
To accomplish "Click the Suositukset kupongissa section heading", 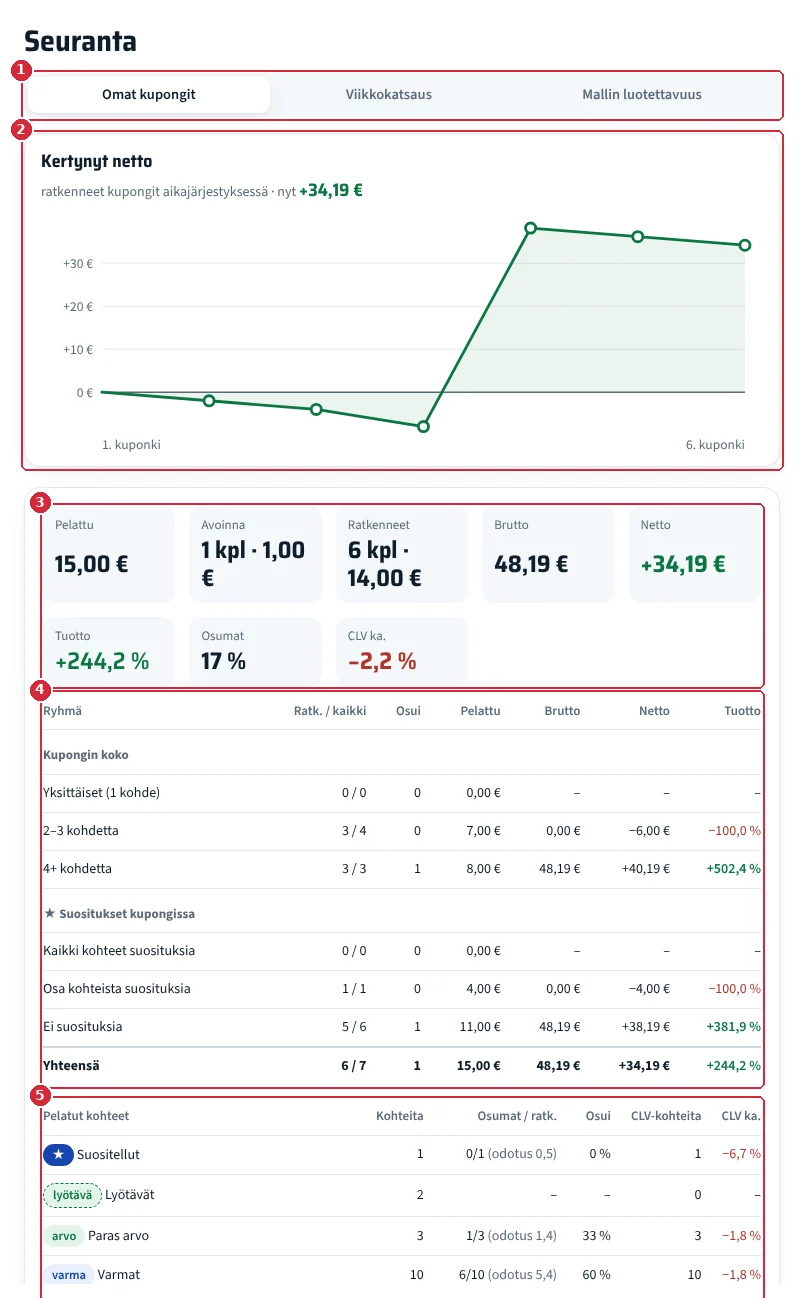I will (x=119, y=913).
